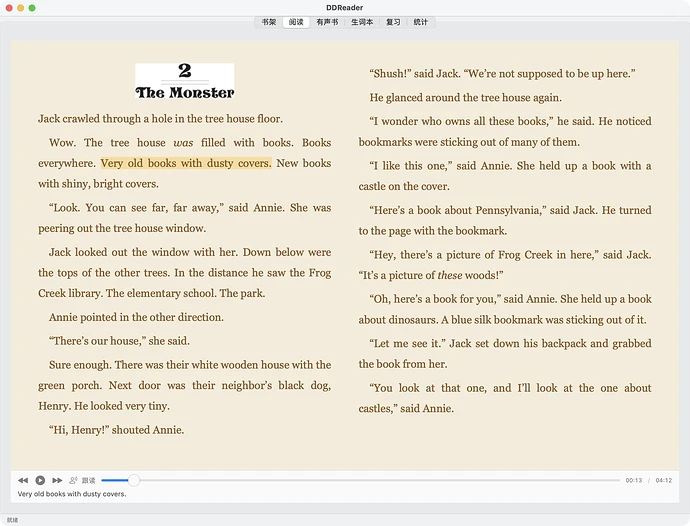Click the highlighted sentence 'Very old books with dusty covers.'
Viewport: 690px width, 526px height.
point(186,163)
